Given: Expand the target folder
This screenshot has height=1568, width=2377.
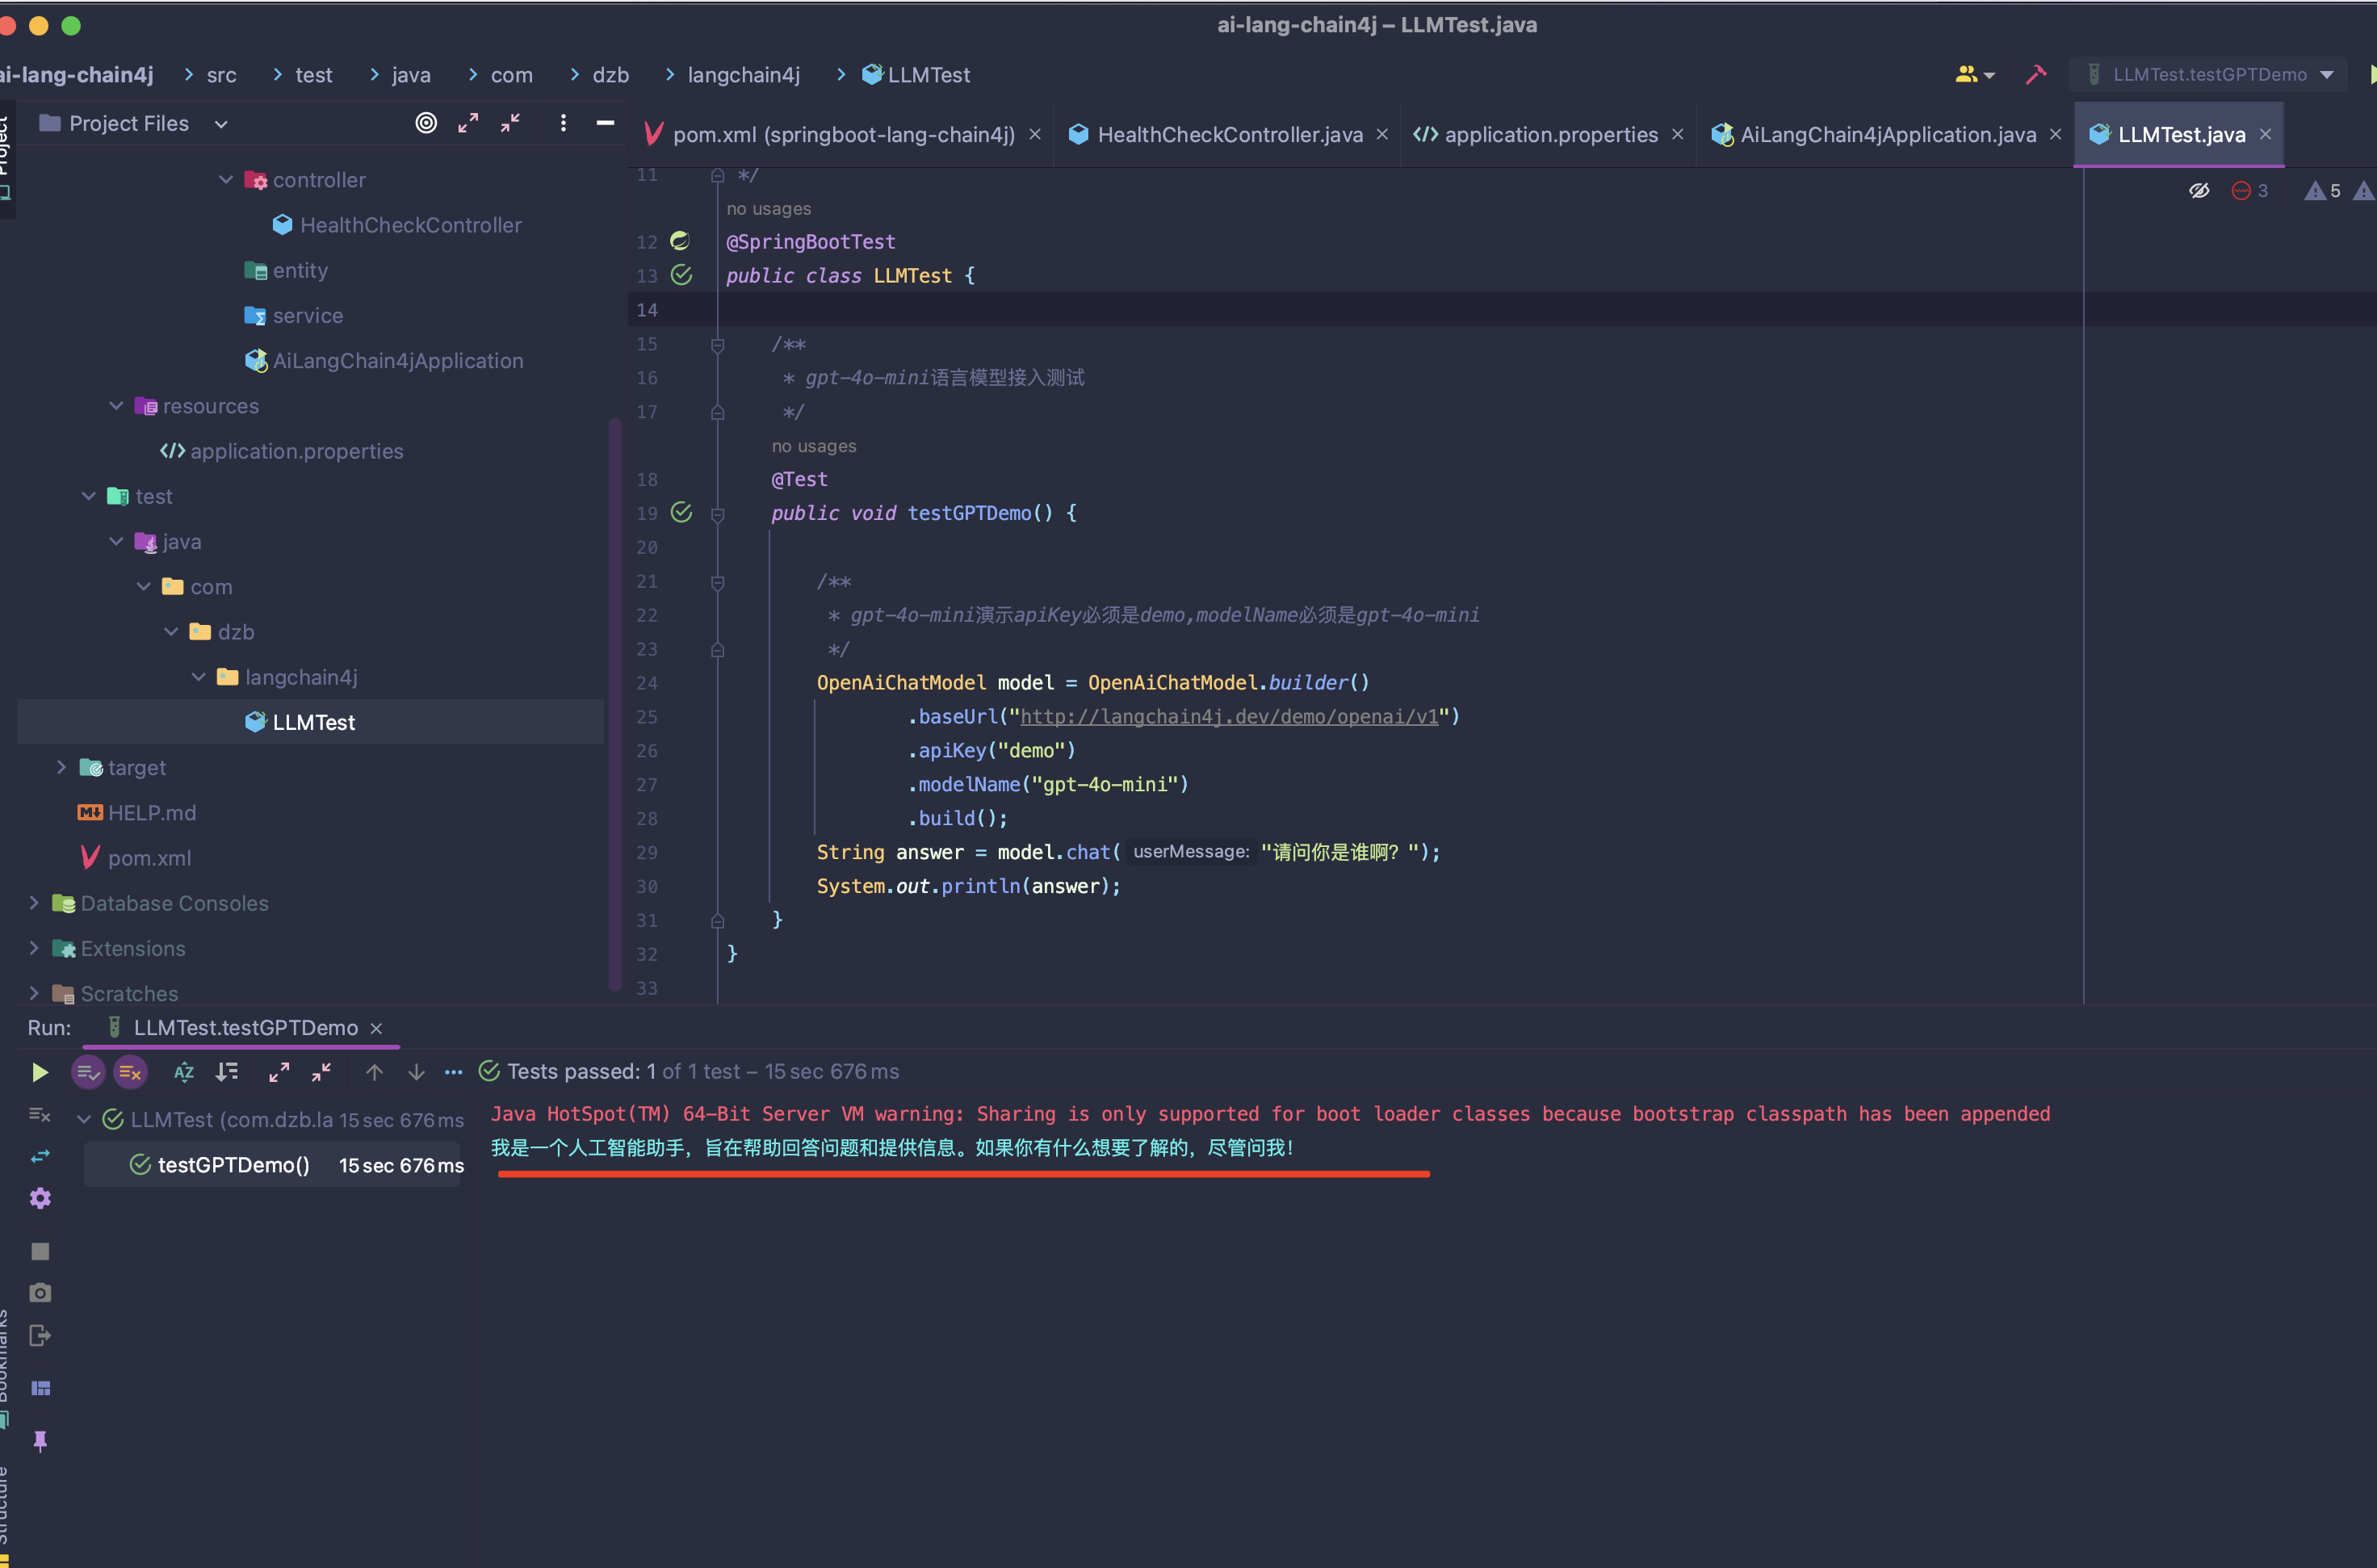Looking at the screenshot, I should tap(60, 767).
